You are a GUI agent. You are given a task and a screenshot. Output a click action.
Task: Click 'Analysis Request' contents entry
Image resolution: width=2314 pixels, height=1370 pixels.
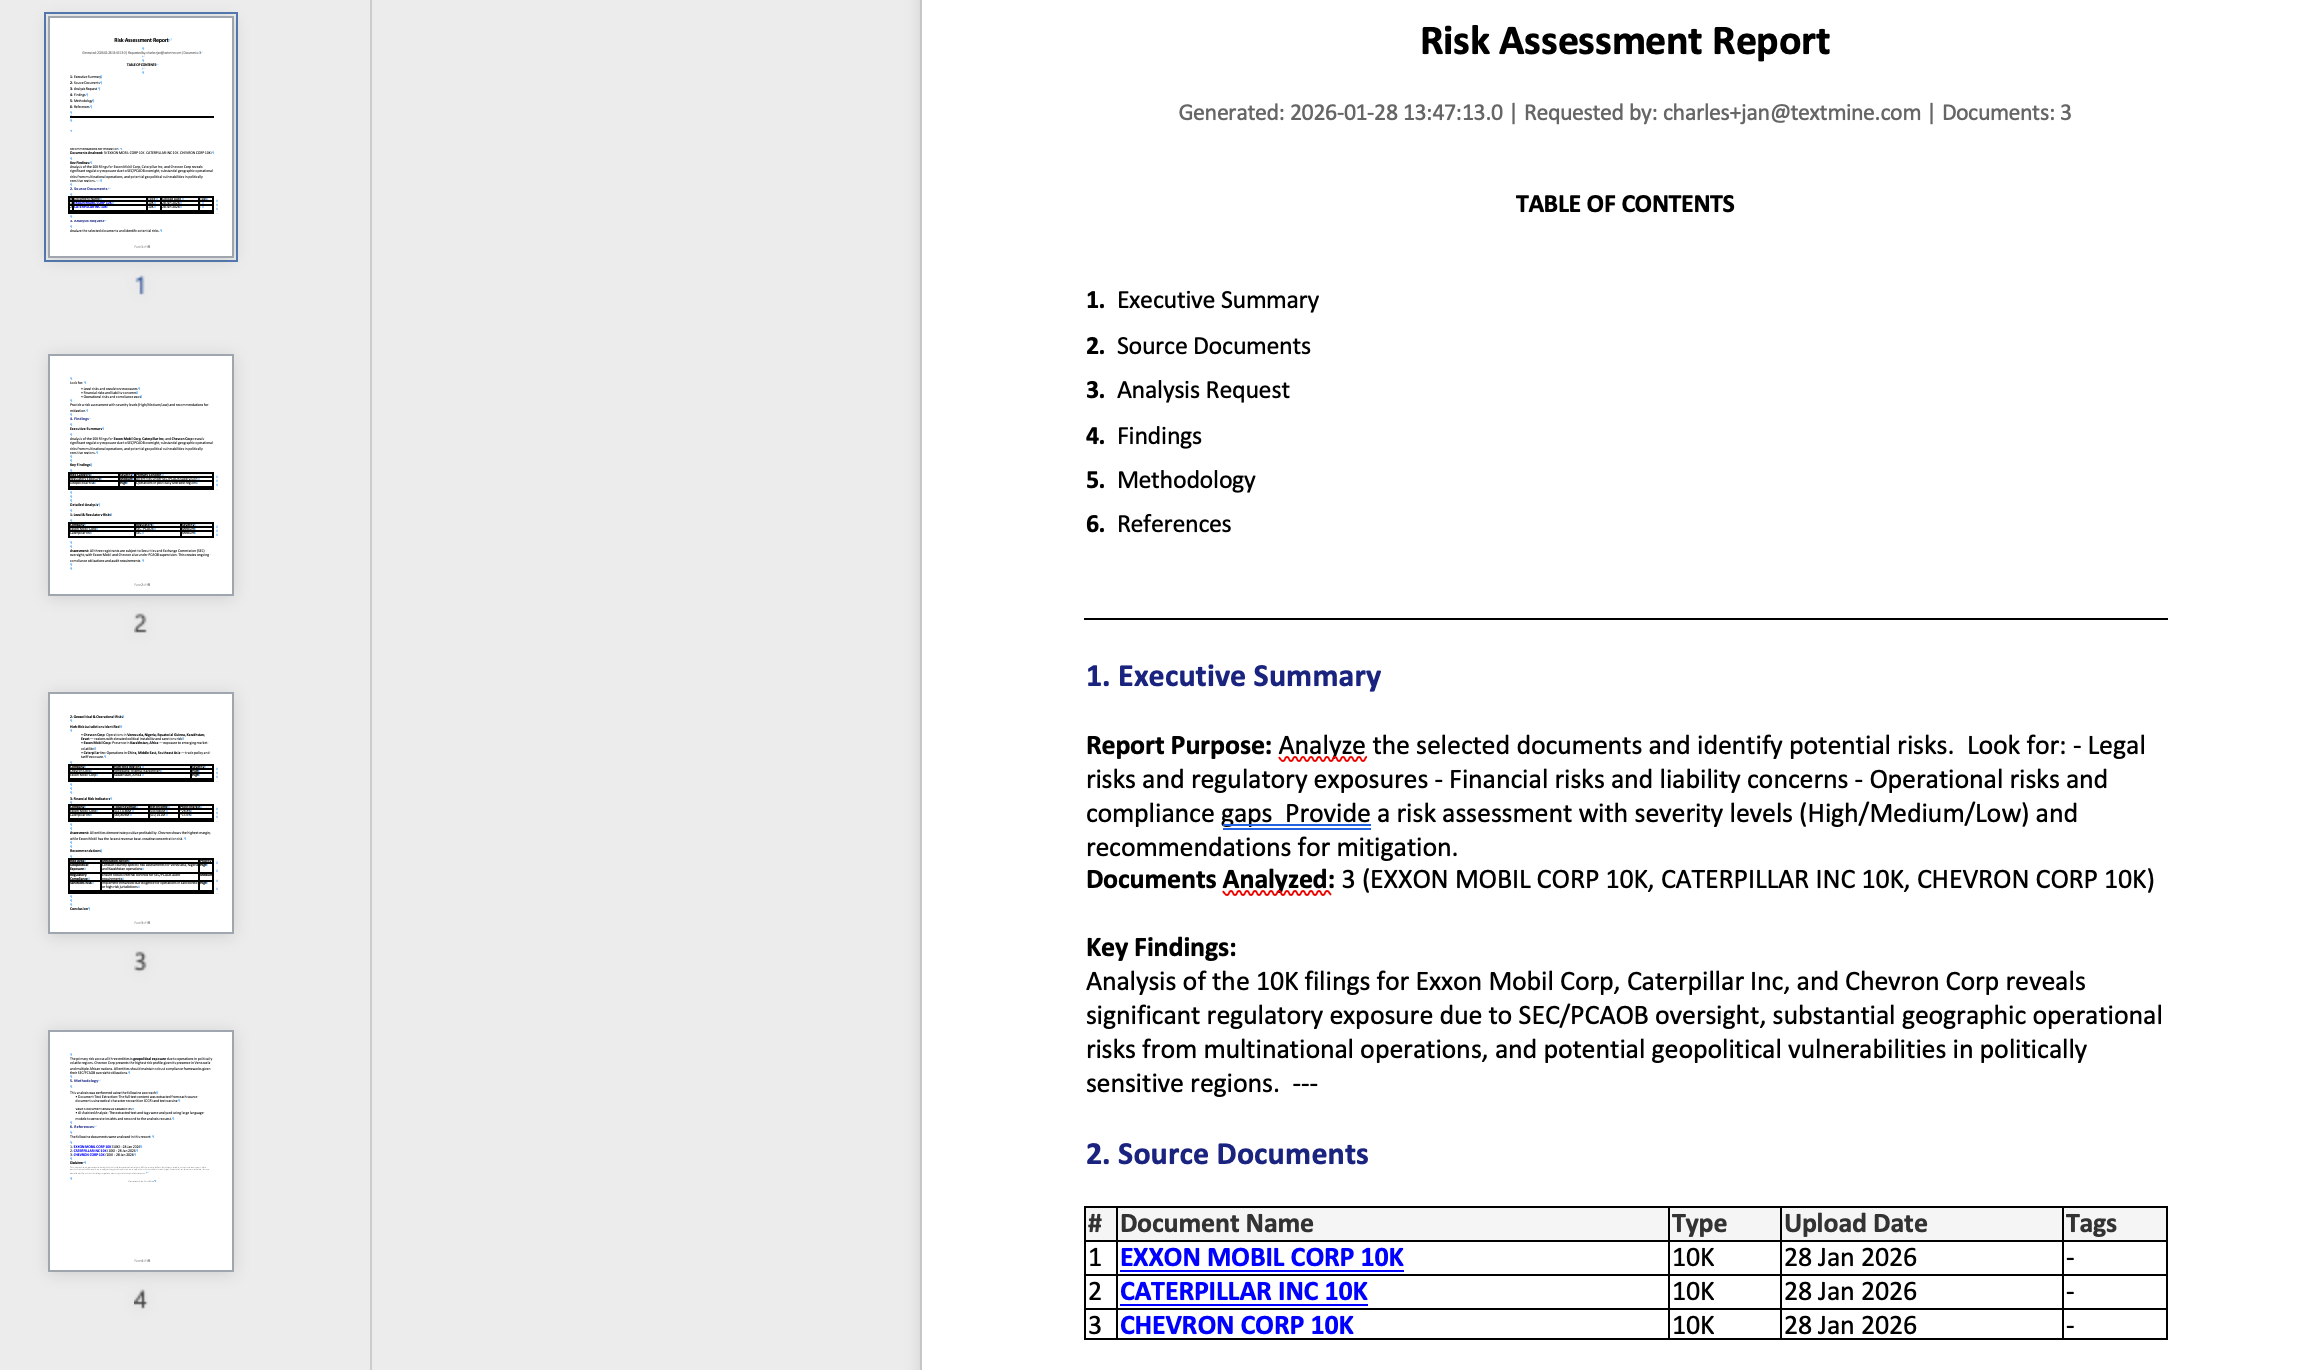pos(1203,390)
